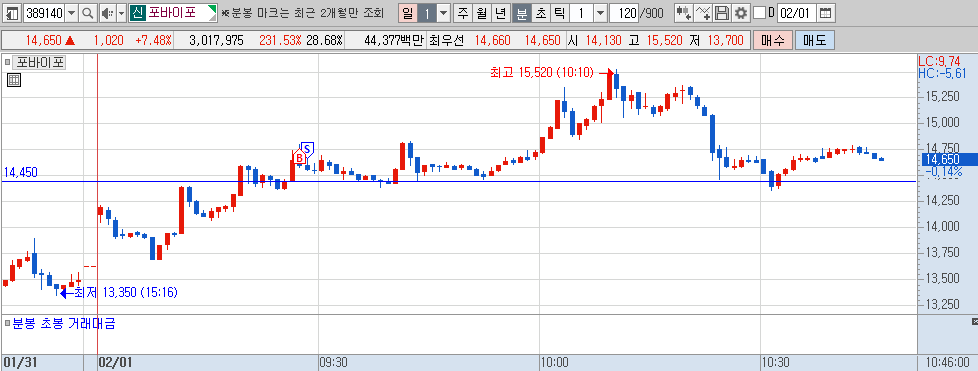The height and width of the screenshot is (371, 978).
Task: Open the add candlestick chart icon
Action: (684, 12)
